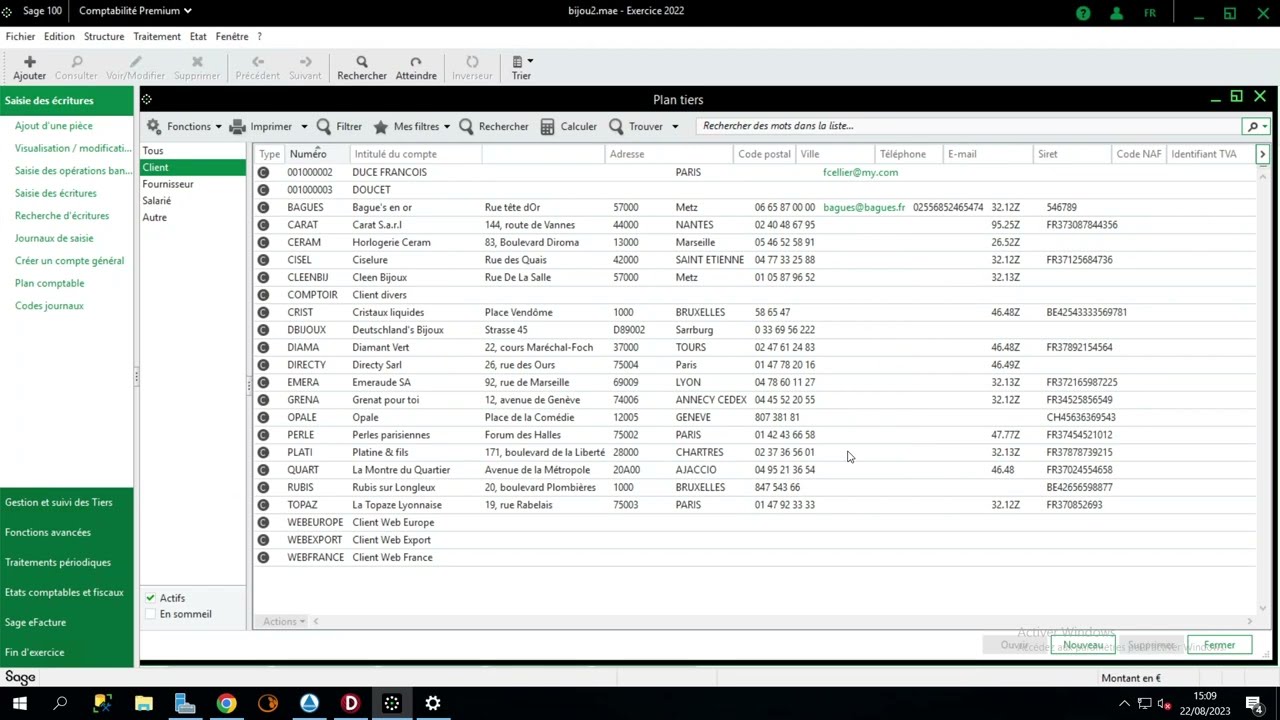The image size is (1280, 720).
Task: Go to Suivant record arrow
Action: (305, 62)
